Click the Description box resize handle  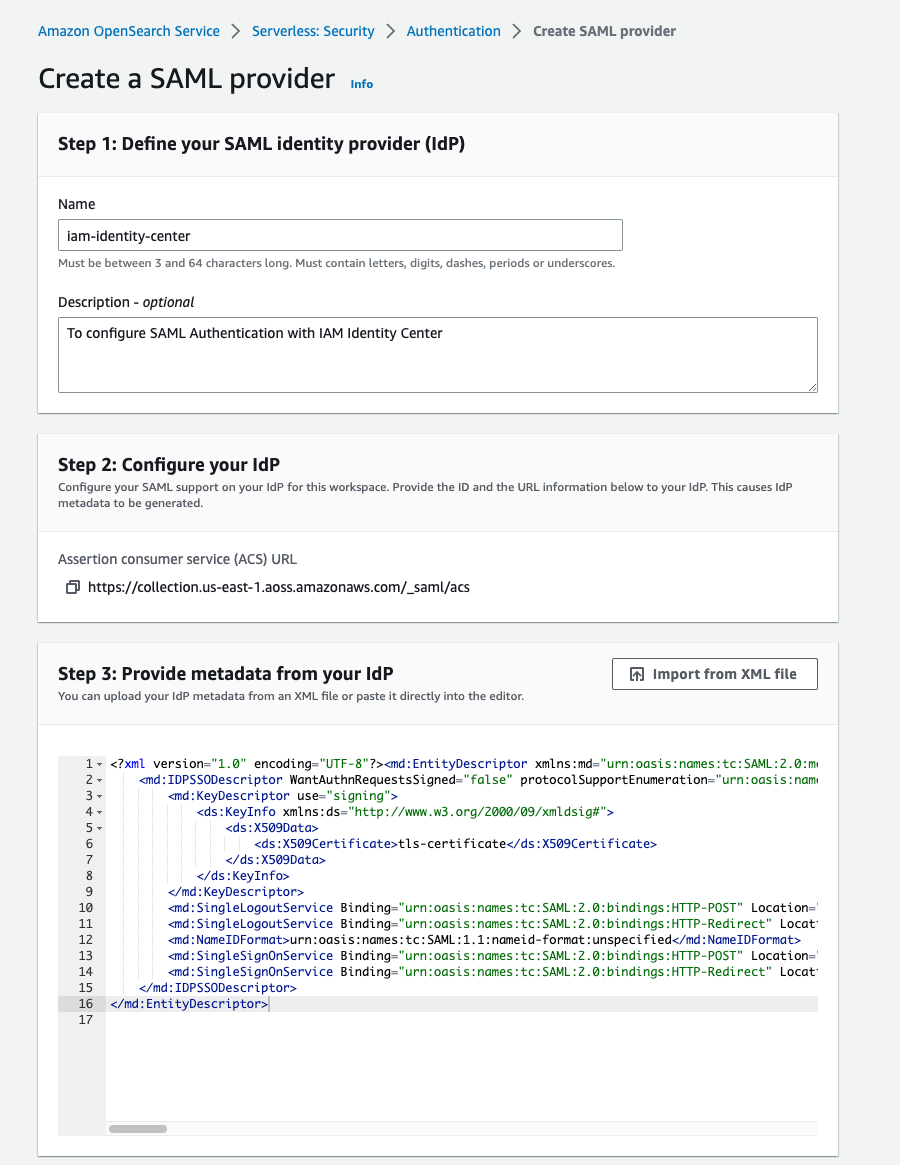point(812,386)
